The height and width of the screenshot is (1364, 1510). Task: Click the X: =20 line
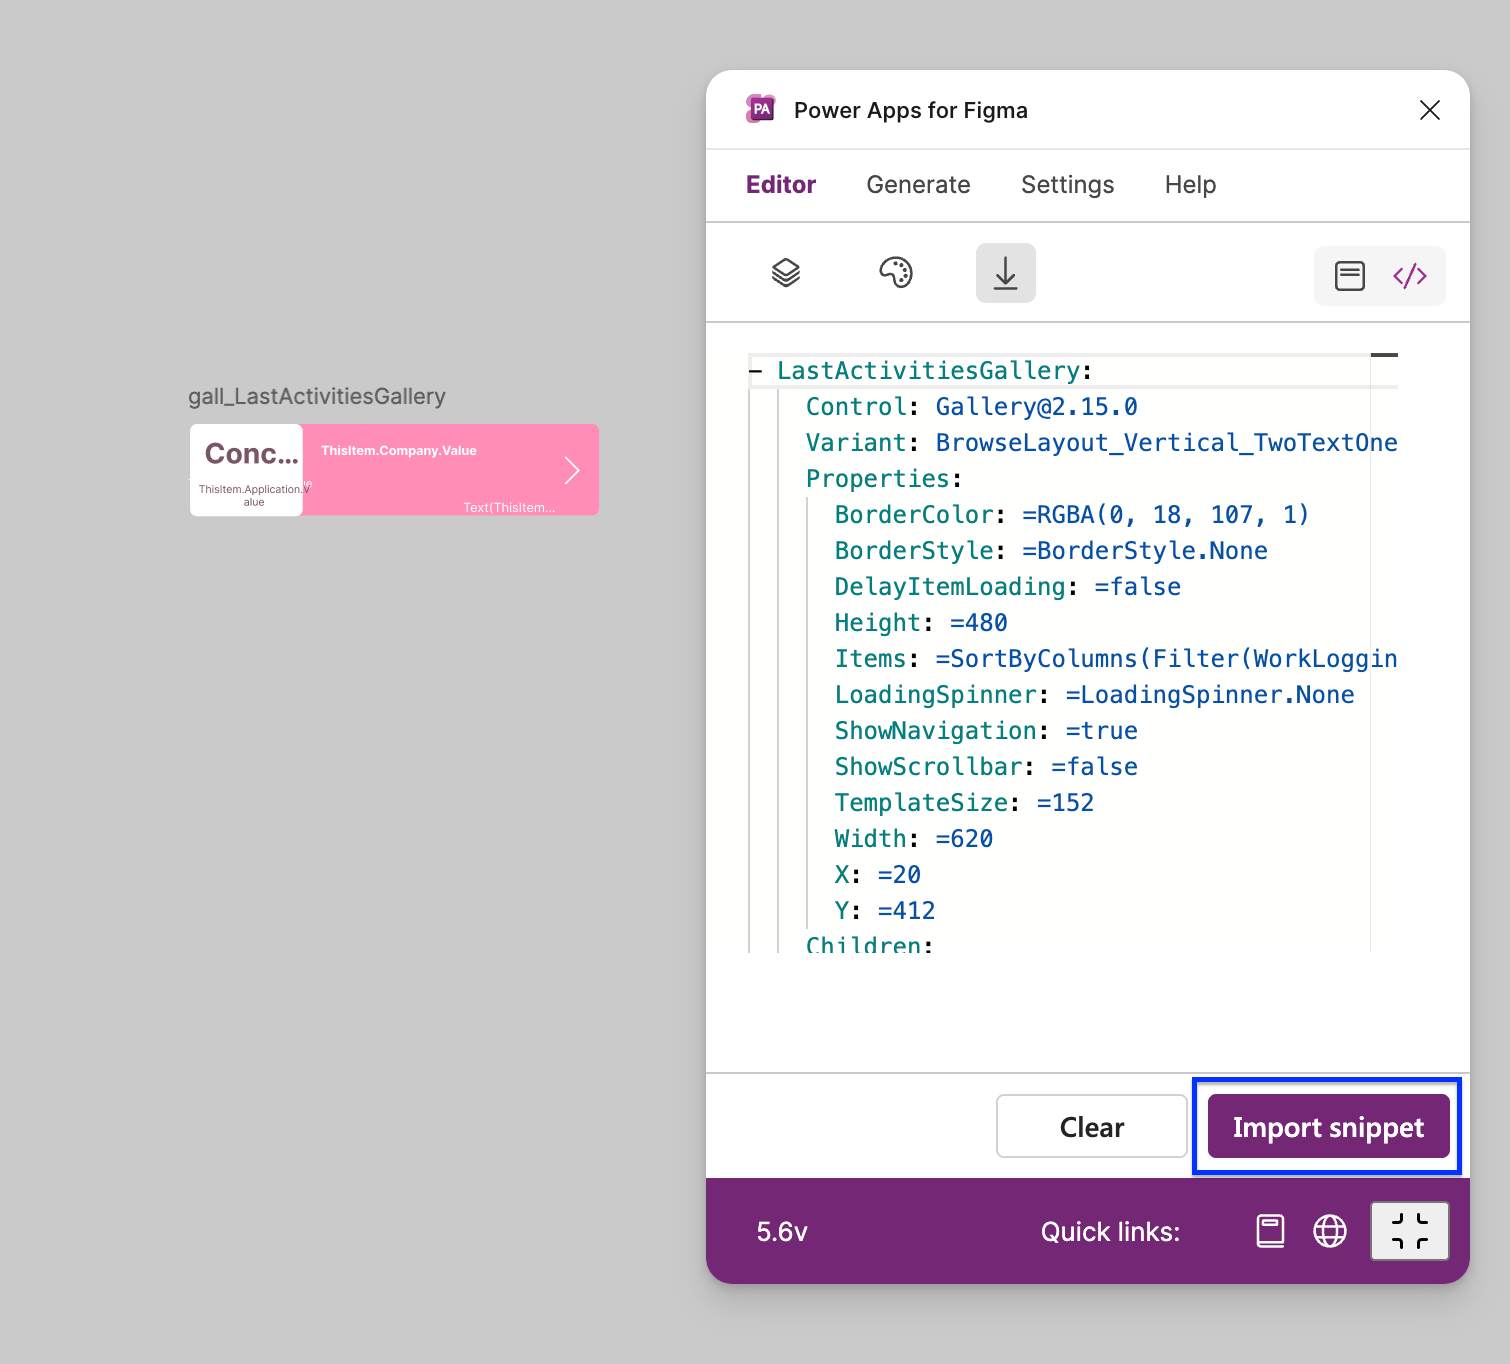click(878, 875)
